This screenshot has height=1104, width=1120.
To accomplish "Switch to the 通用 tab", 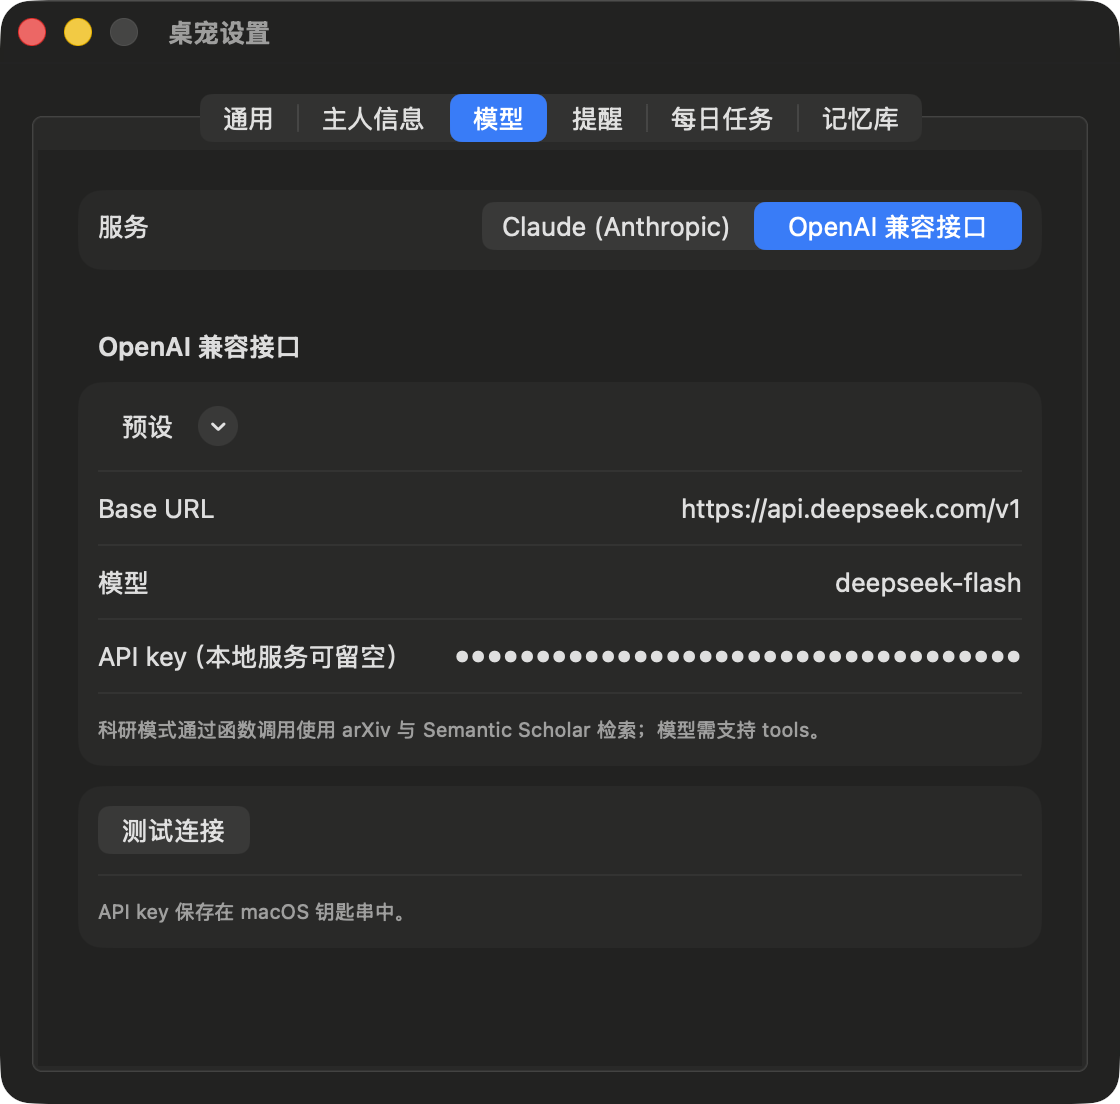I will pyautogui.click(x=248, y=119).
